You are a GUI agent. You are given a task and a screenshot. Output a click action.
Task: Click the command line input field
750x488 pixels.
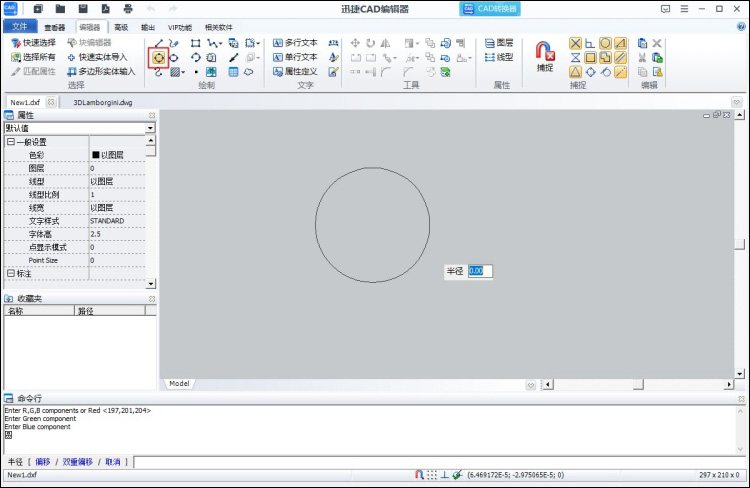tap(439, 462)
